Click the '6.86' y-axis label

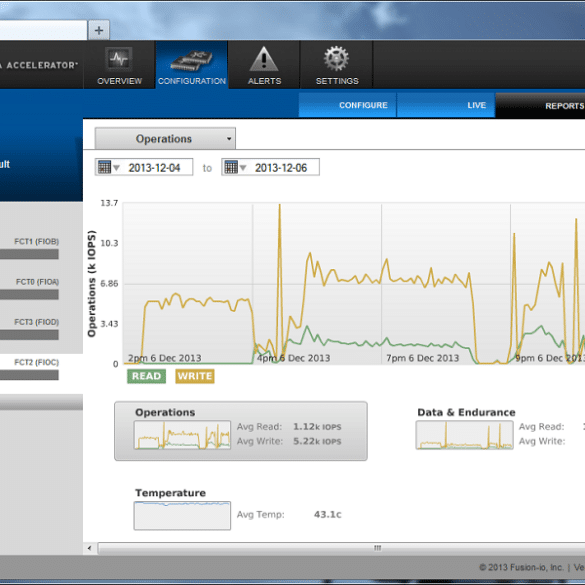point(109,284)
